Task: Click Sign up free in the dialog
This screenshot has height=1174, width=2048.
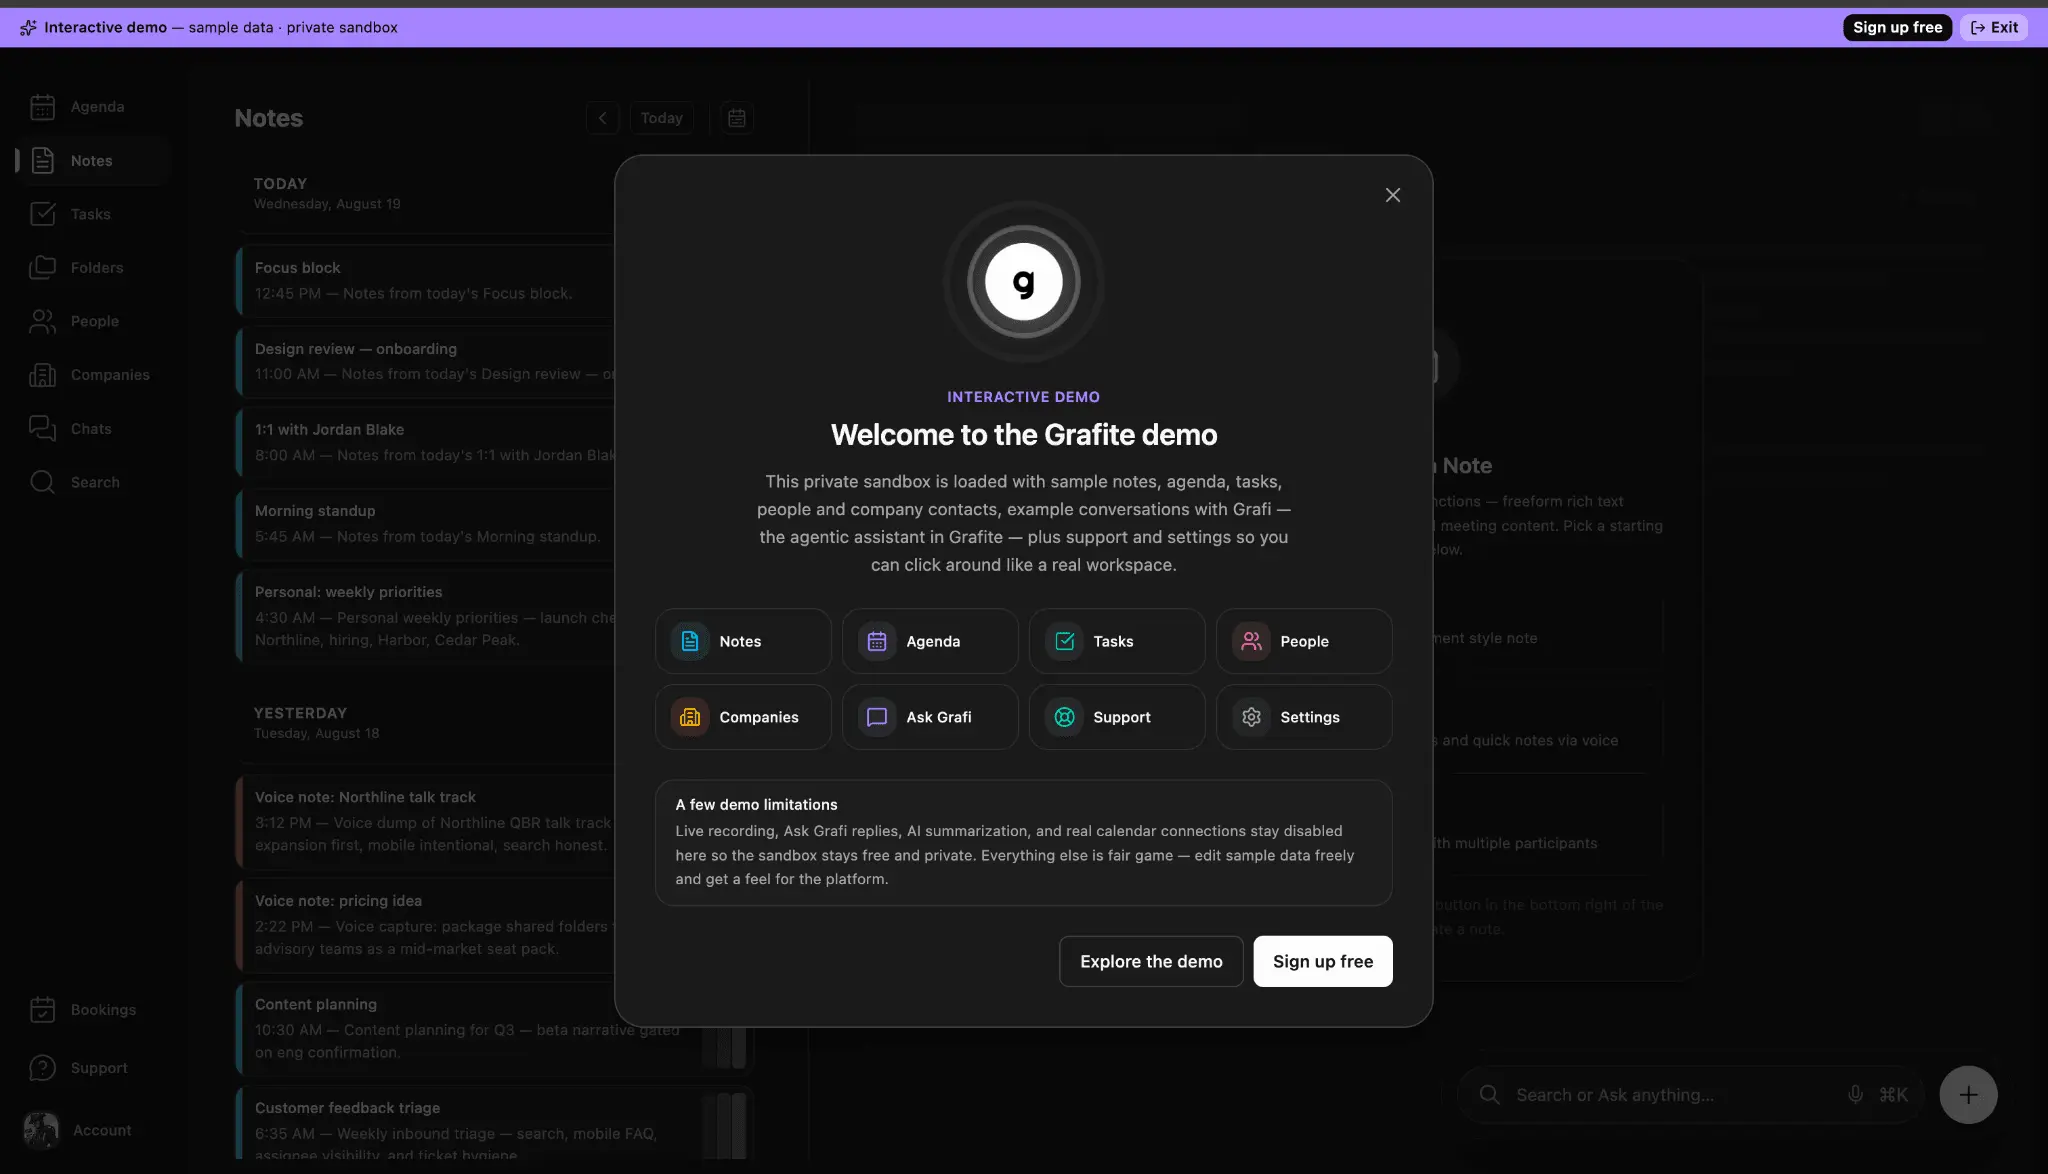Action: point(1323,961)
